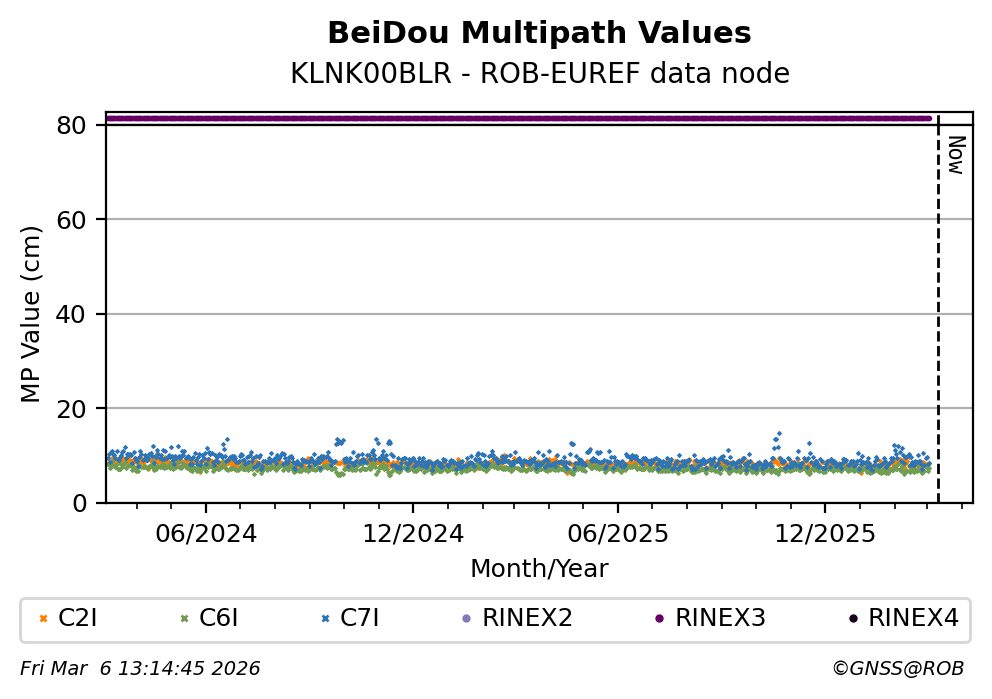The height and width of the screenshot is (699, 992).
Task: Click the black RINEX4 legend dot
Action: click(852, 619)
